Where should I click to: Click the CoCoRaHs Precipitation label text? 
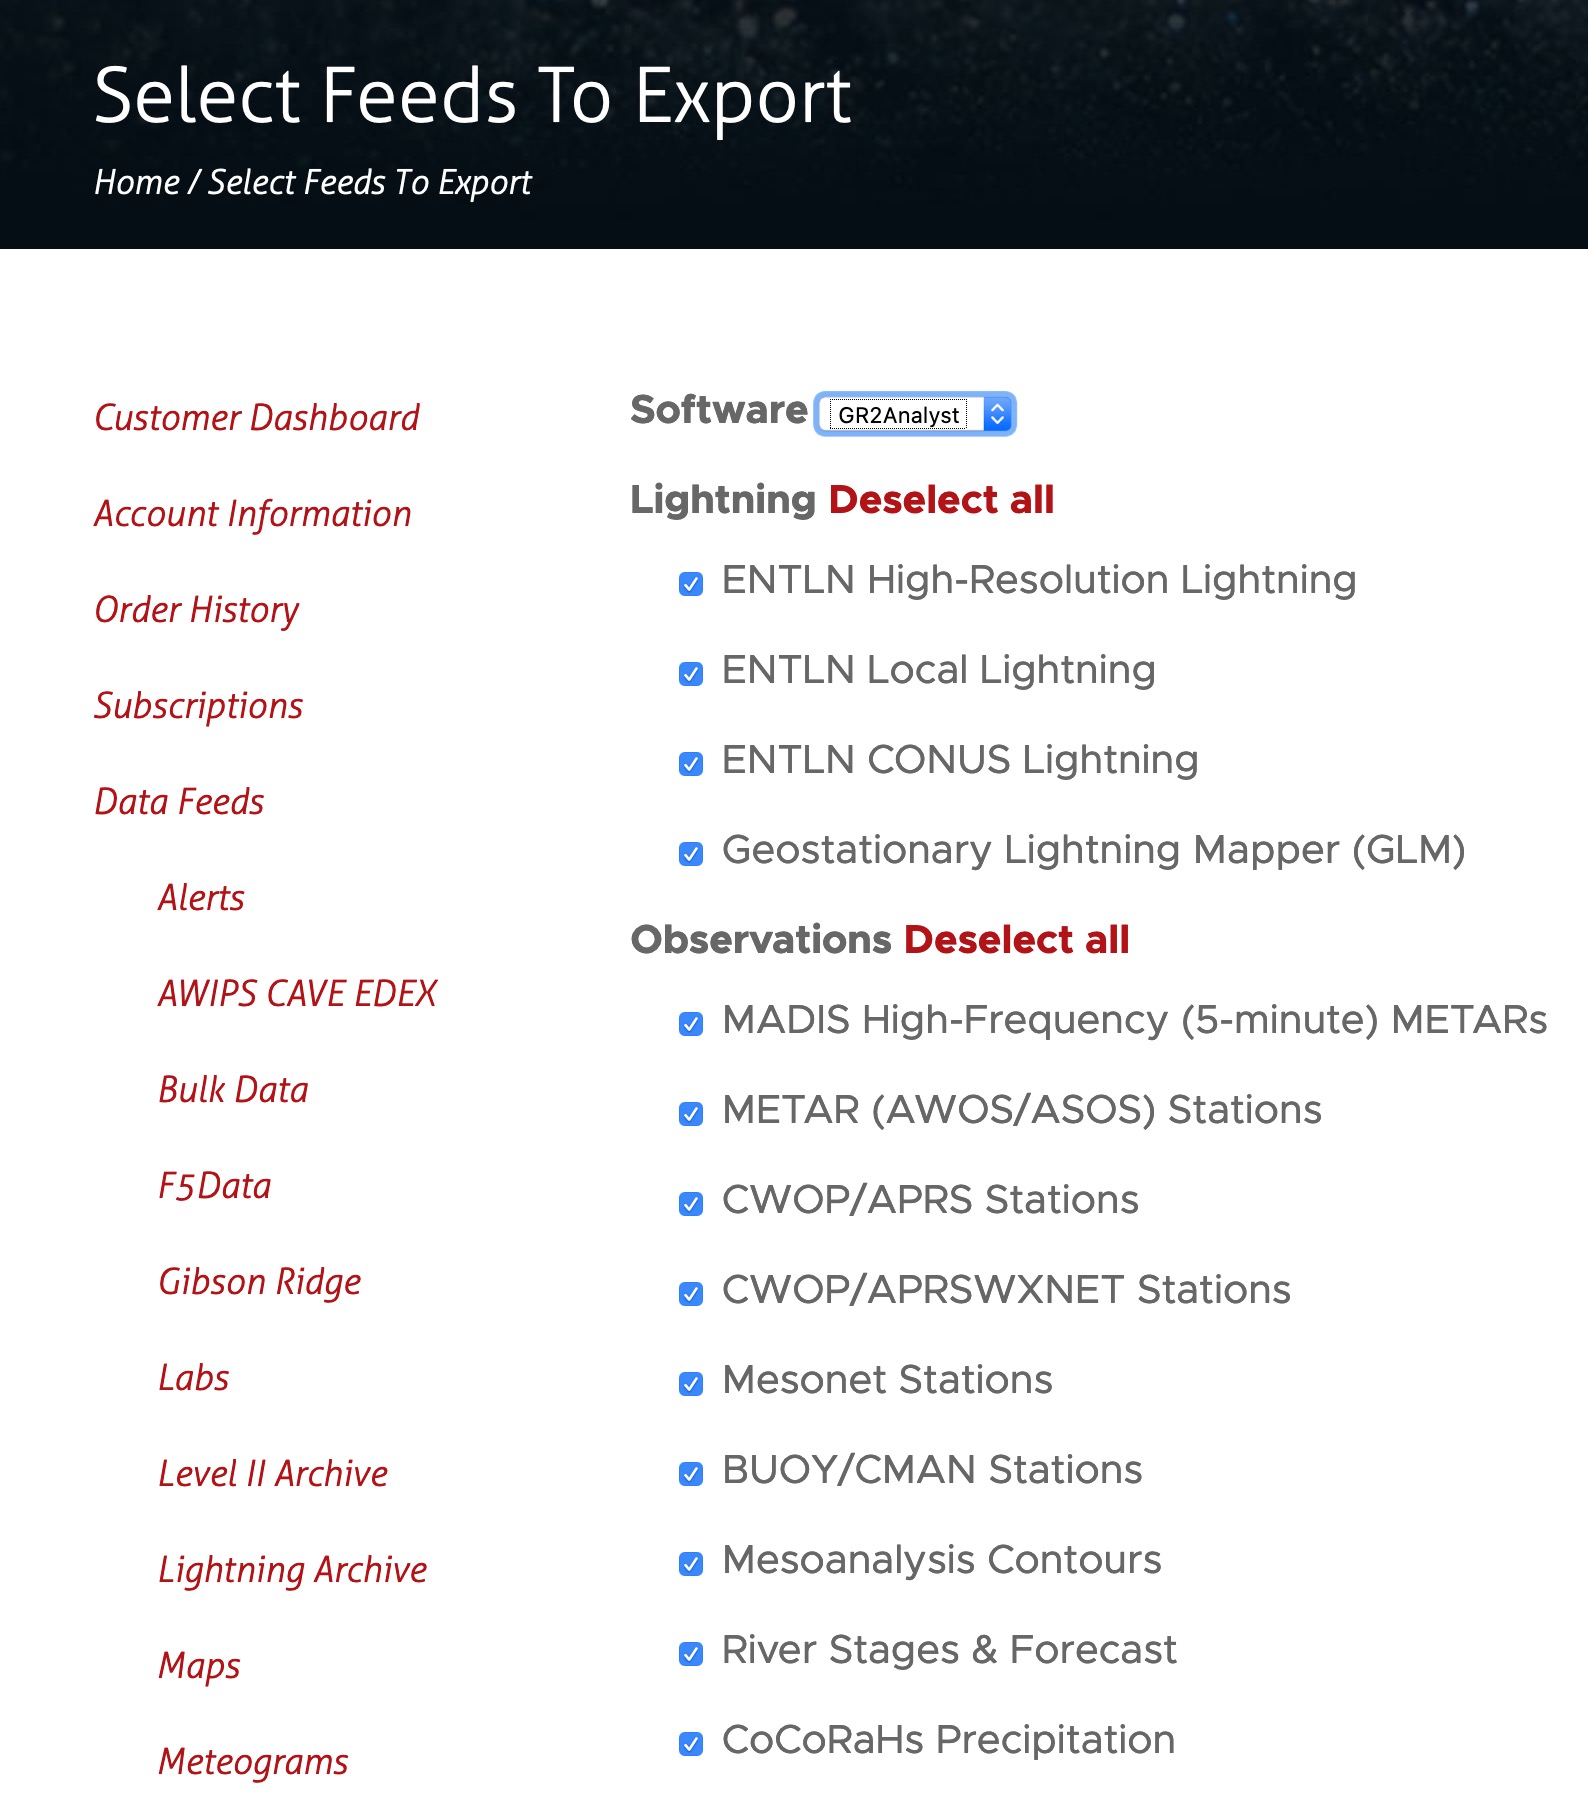[x=948, y=1740]
